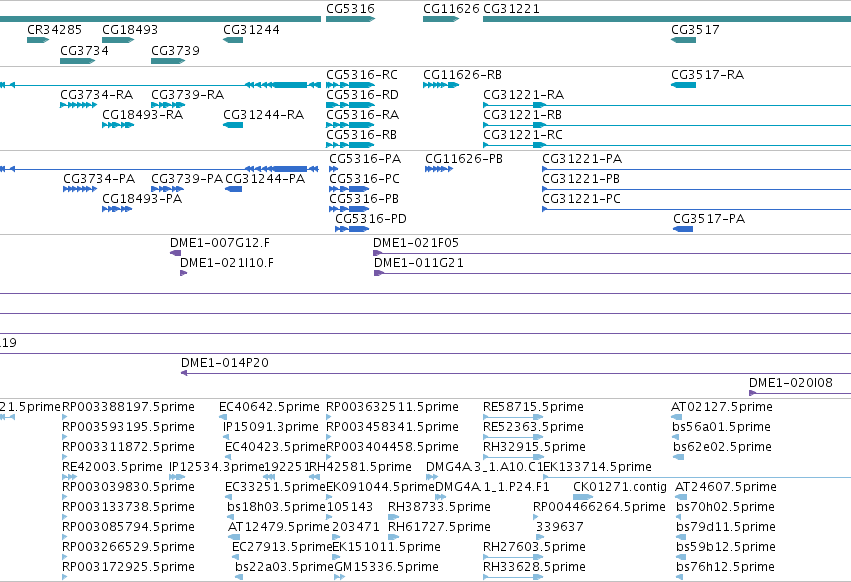Click the CG3734 gene label
The image size is (851, 582).
(x=84, y=50)
